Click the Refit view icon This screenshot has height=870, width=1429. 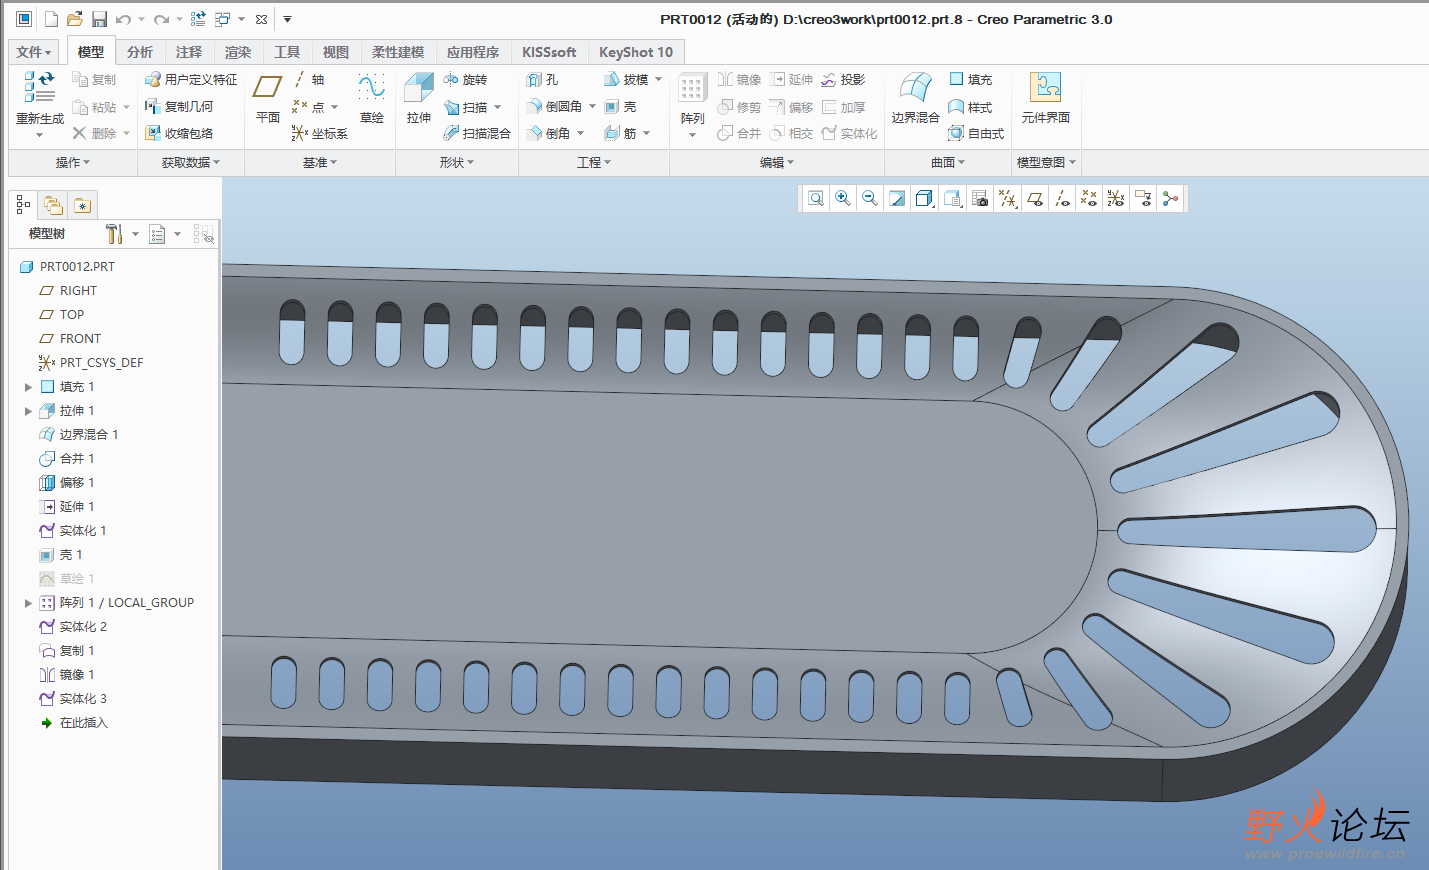click(x=816, y=199)
